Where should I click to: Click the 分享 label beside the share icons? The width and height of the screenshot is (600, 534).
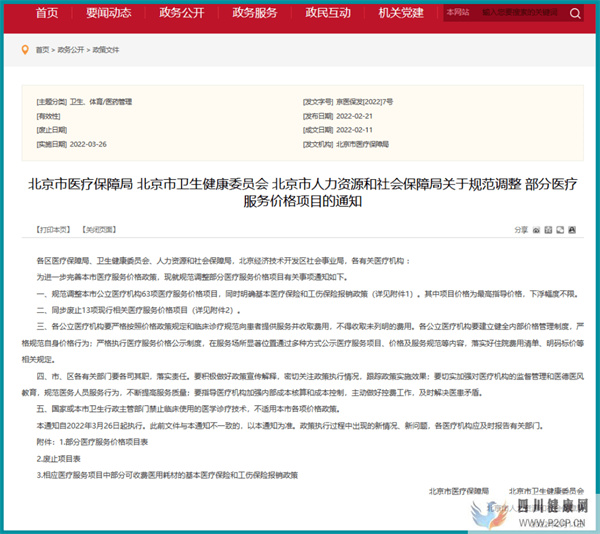pyautogui.click(x=521, y=230)
